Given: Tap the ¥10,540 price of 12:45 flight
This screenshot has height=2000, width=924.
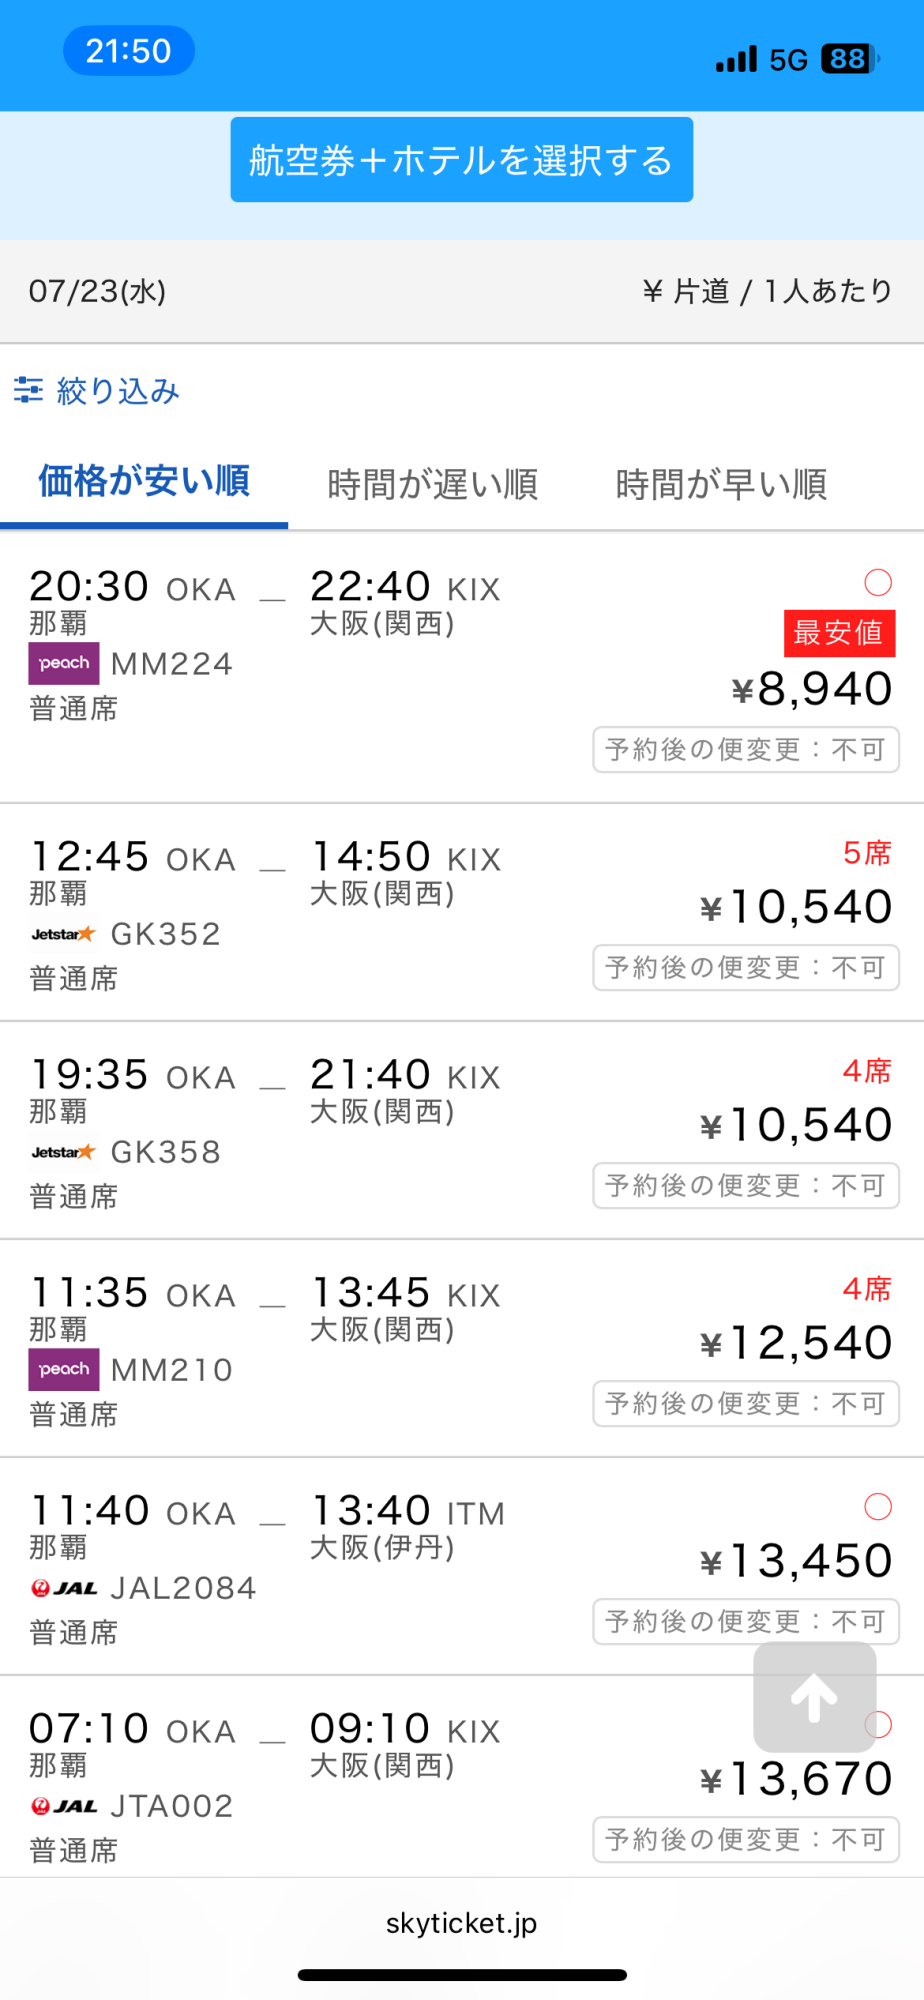Looking at the screenshot, I should (796, 907).
